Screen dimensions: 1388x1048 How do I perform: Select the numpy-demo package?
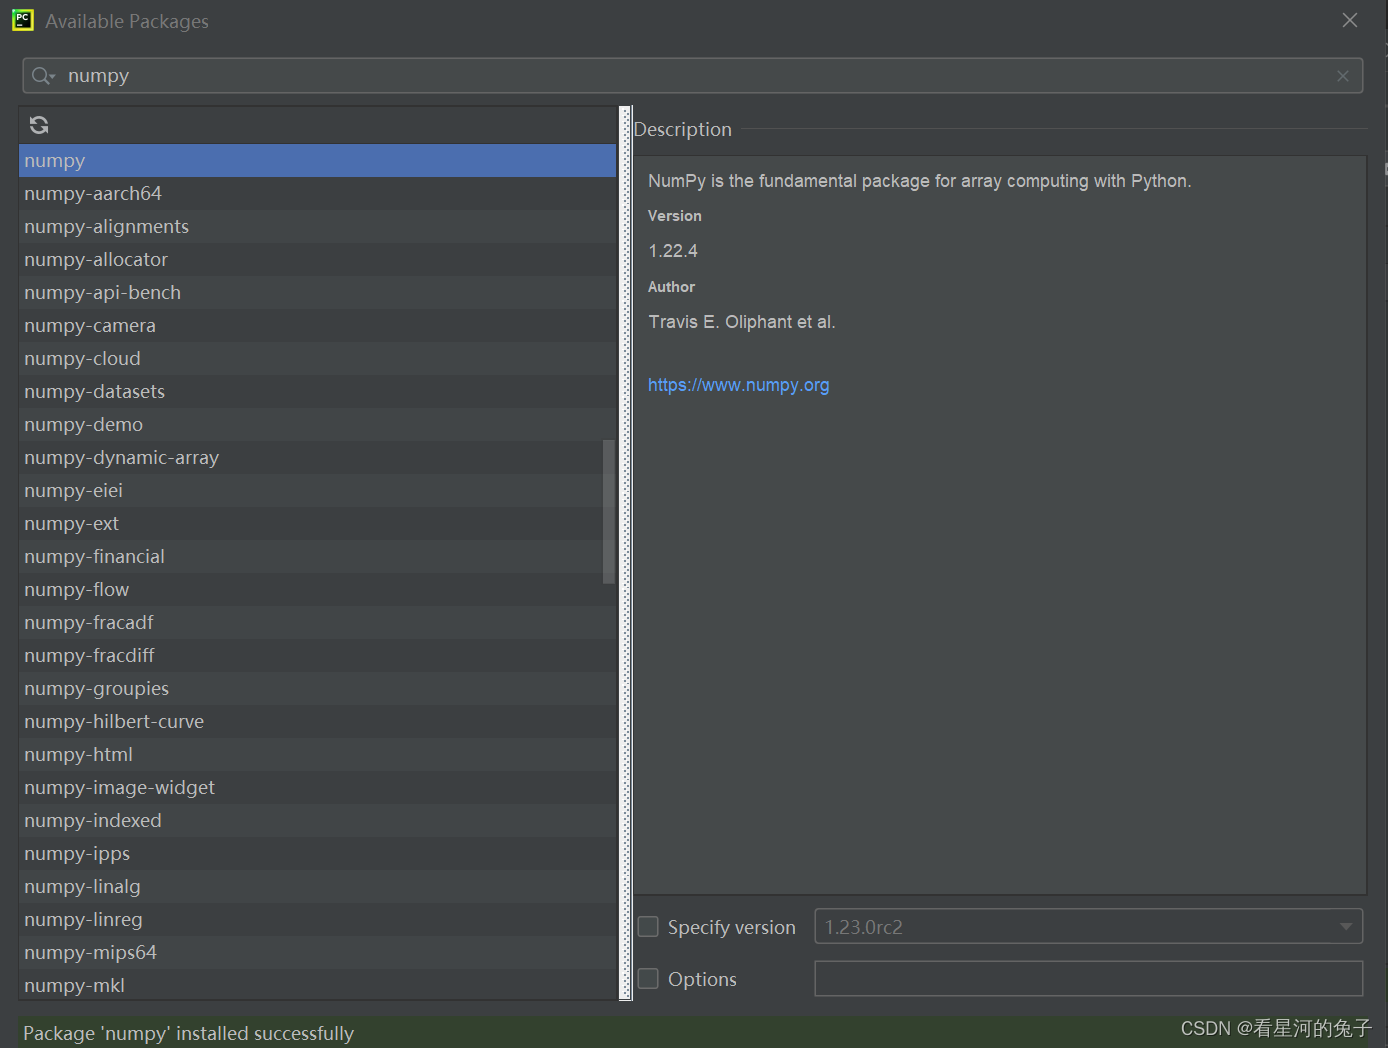[318, 425]
